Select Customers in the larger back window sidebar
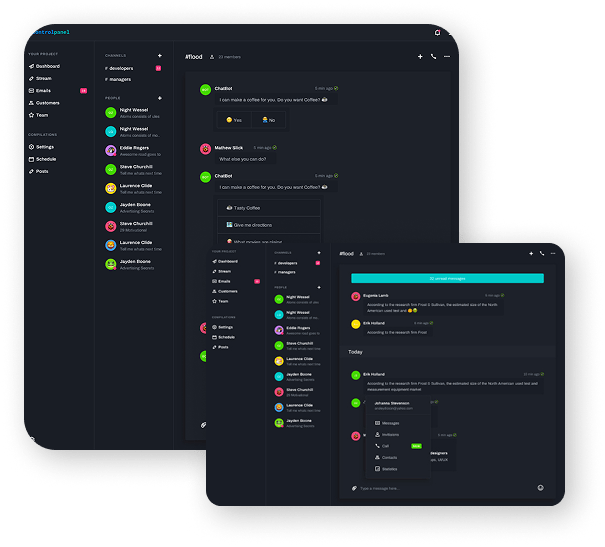The width and height of the screenshot is (605, 547). (x=48, y=103)
